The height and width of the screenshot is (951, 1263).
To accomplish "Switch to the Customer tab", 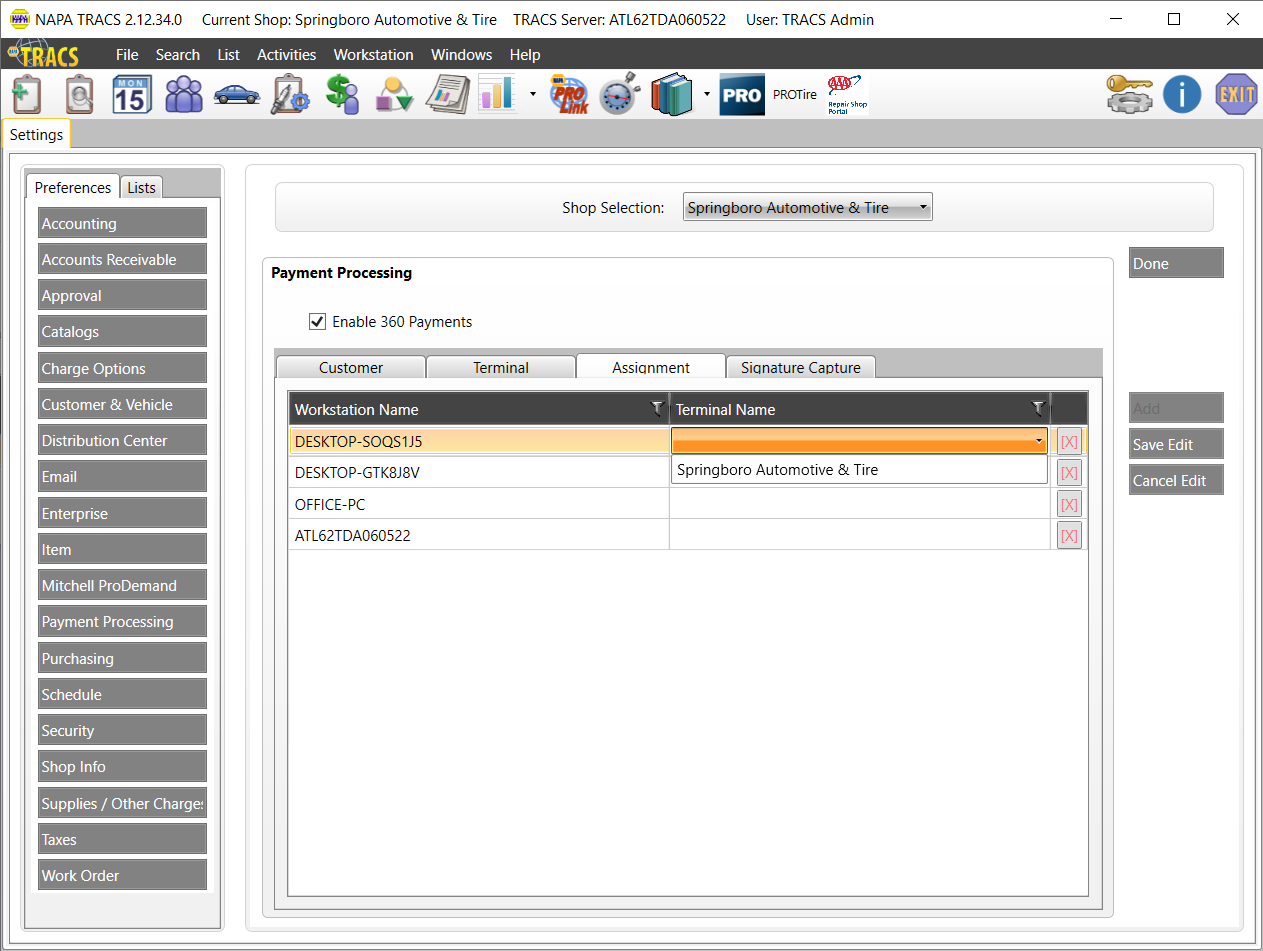I will pyautogui.click(x=351, y=367).
